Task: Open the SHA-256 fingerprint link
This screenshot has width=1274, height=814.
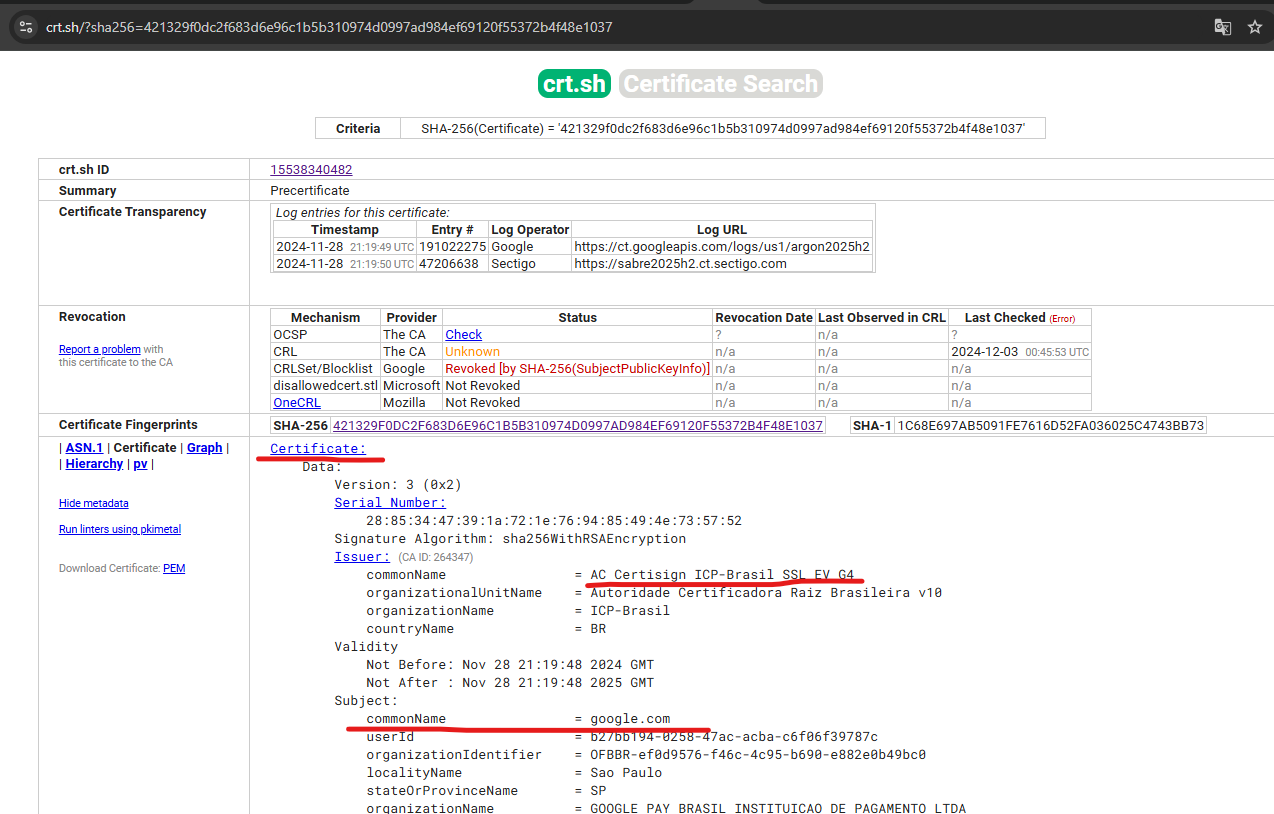Action: (578, 425)
